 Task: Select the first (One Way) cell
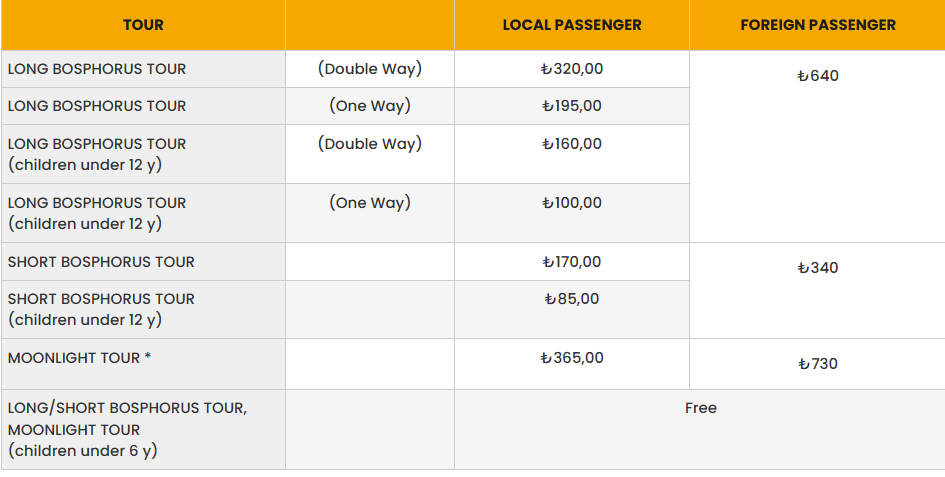pos(370,106)
